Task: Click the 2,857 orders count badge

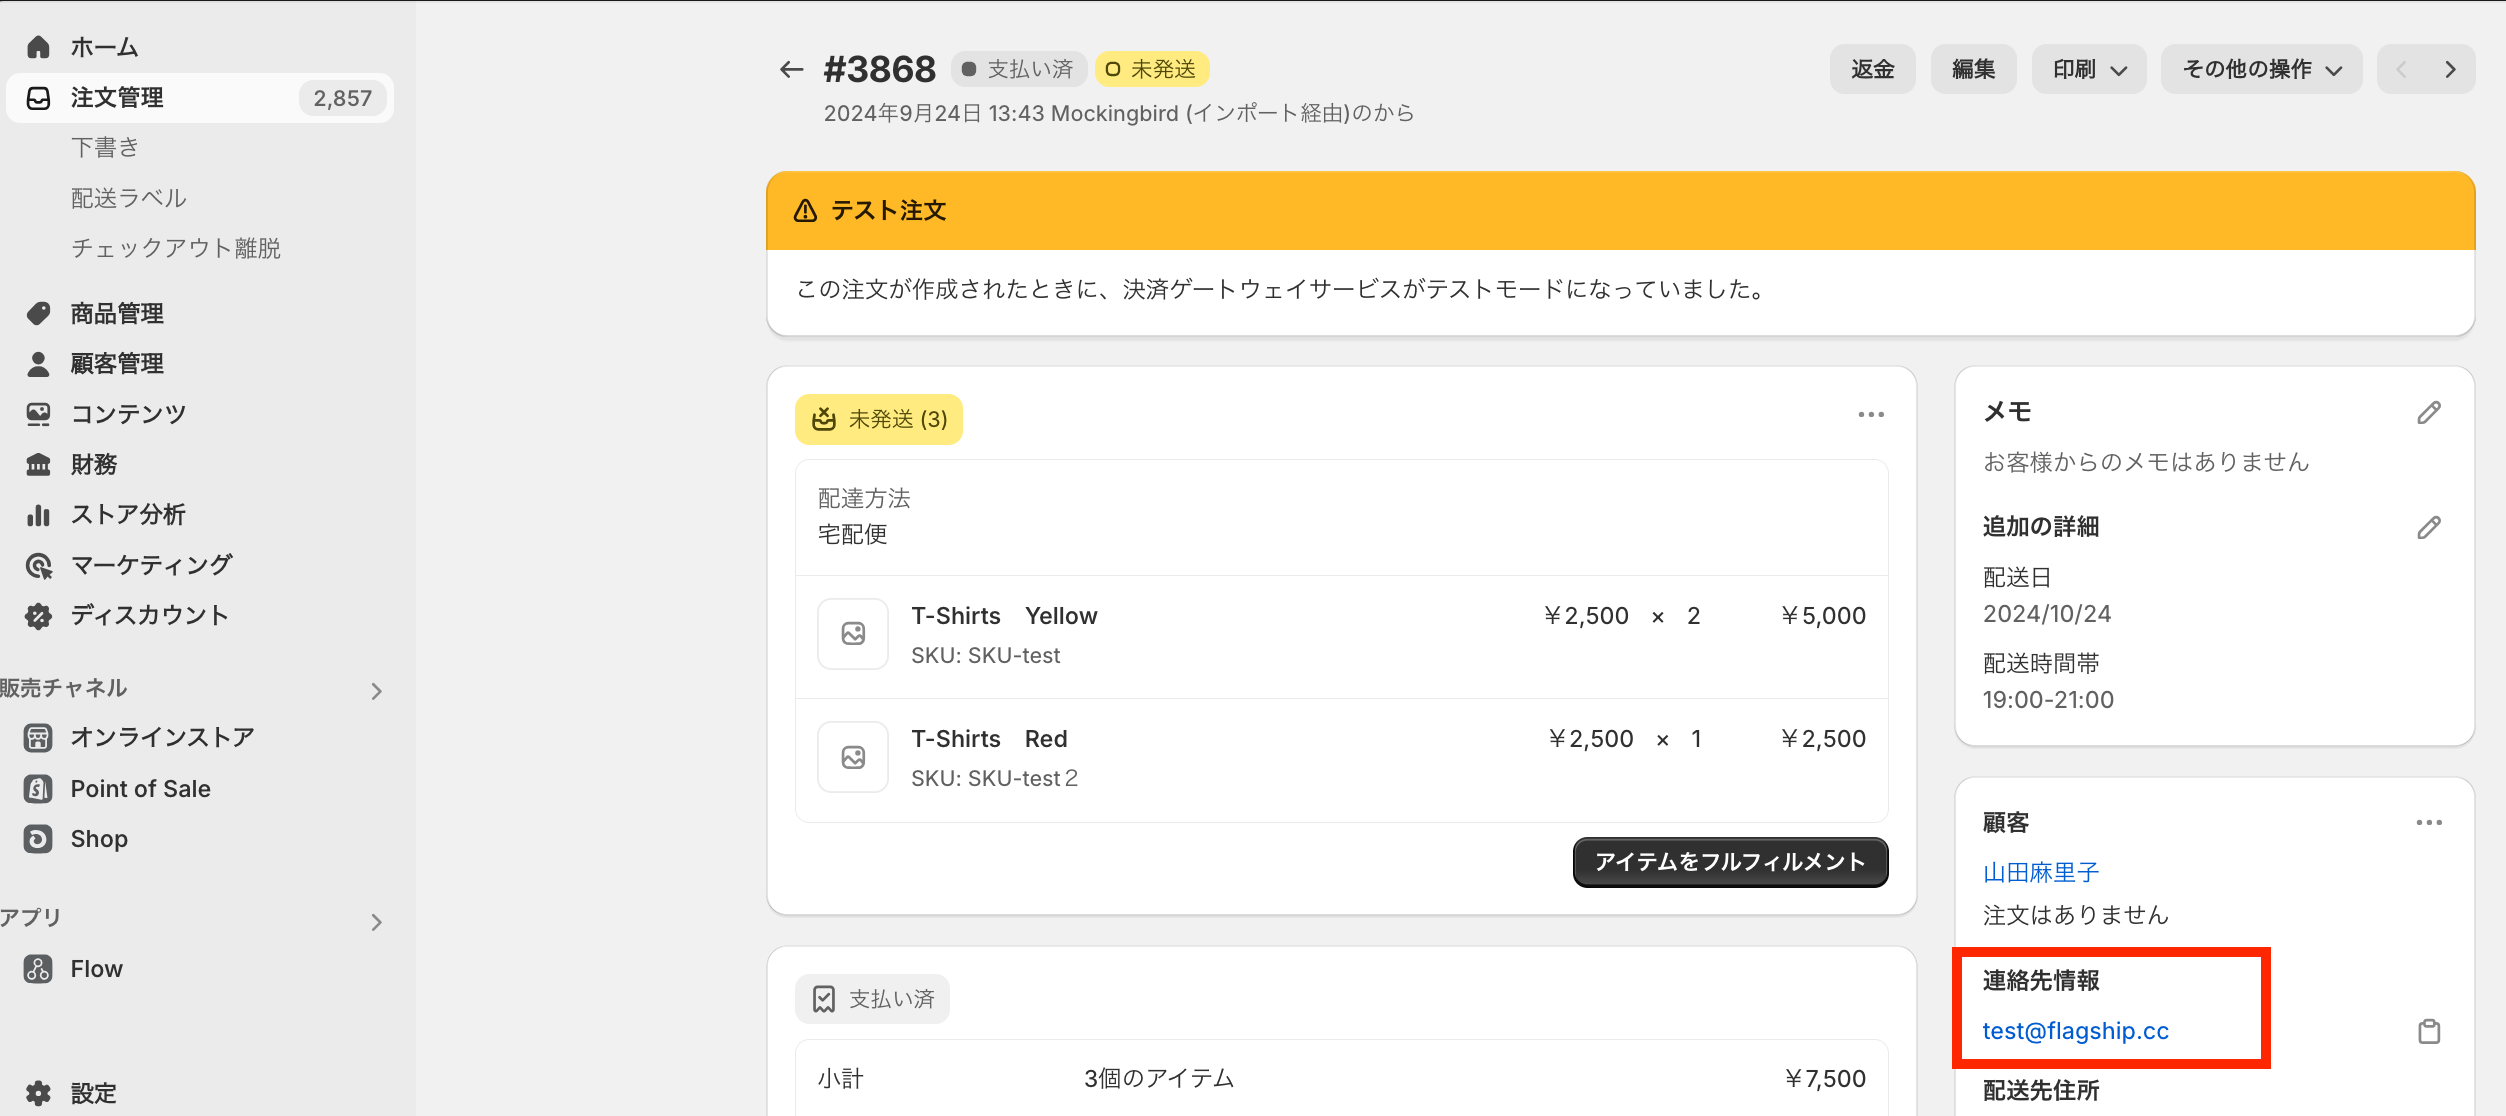Action: (x=342, y=98)
